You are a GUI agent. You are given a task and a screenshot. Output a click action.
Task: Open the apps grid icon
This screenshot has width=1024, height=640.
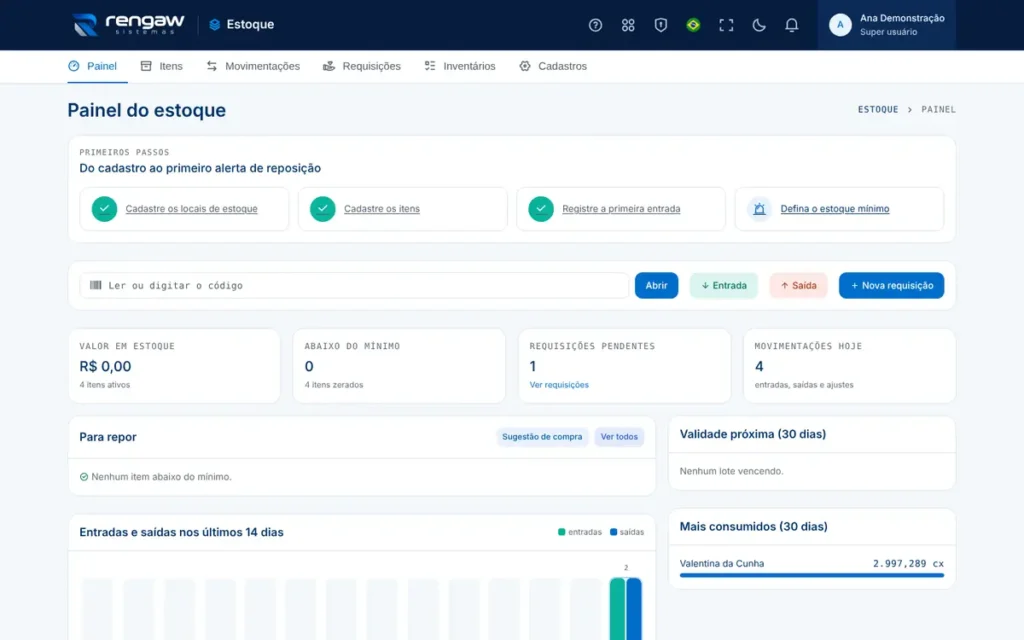628,25
